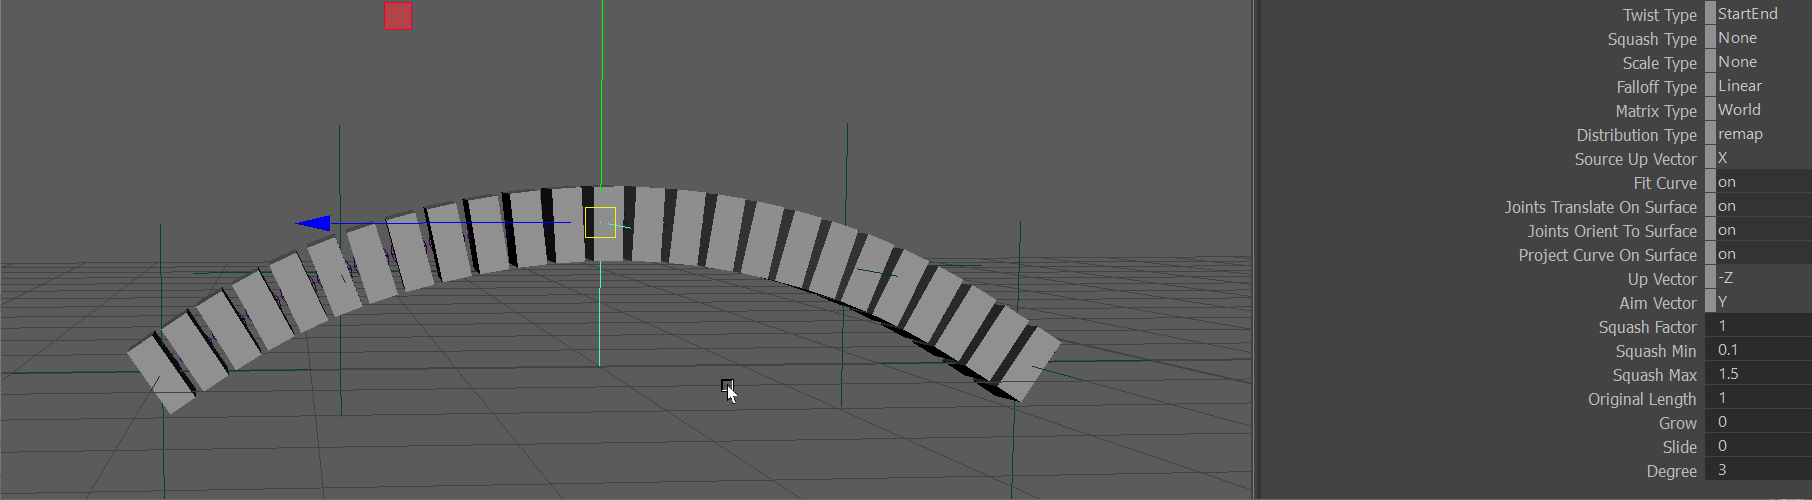
Task: Select the Squash Factor attribute label
Action: click(1647, 327)
